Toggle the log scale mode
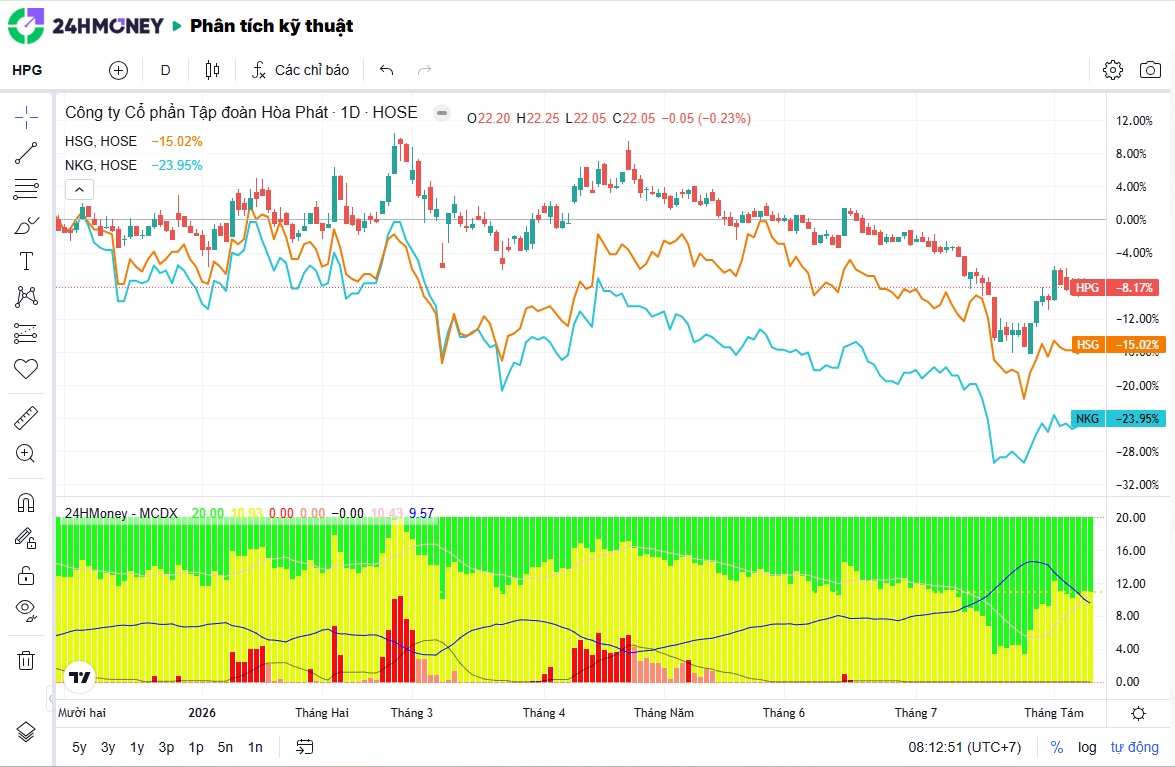The image size is (1175, 767). coord(1087,748)
